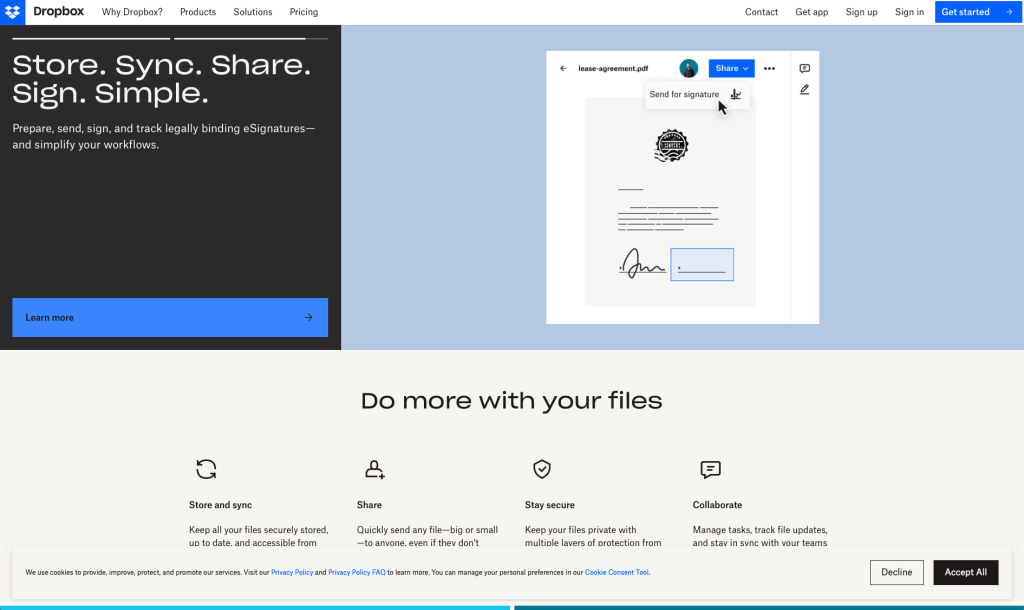1024x610 pixels.
Task: Click the Do more with your files heading
Action: [x=511, y=400]
